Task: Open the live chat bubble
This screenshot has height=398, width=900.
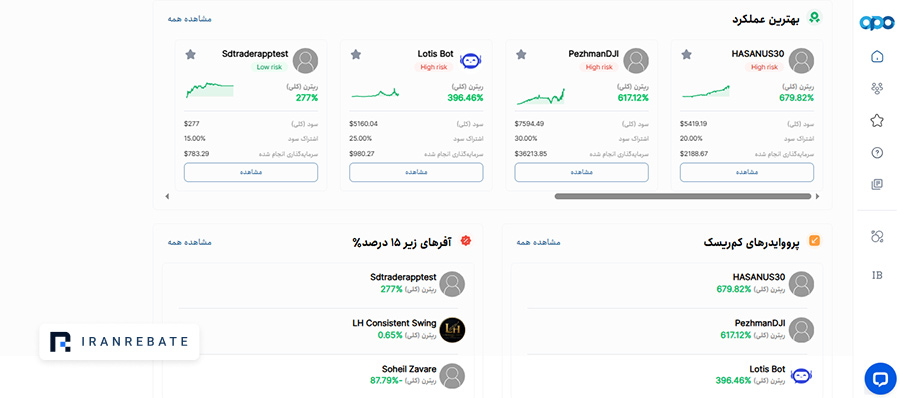Action: (880, 378)
